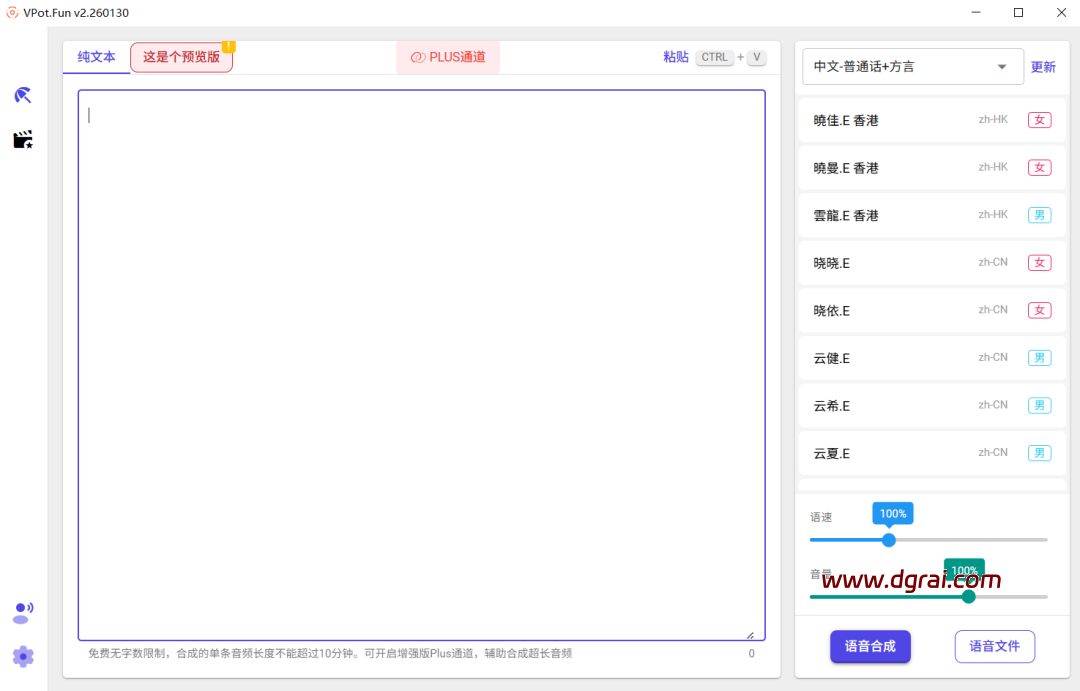Open the film clapper icon in the sidebar

[23, 140]
